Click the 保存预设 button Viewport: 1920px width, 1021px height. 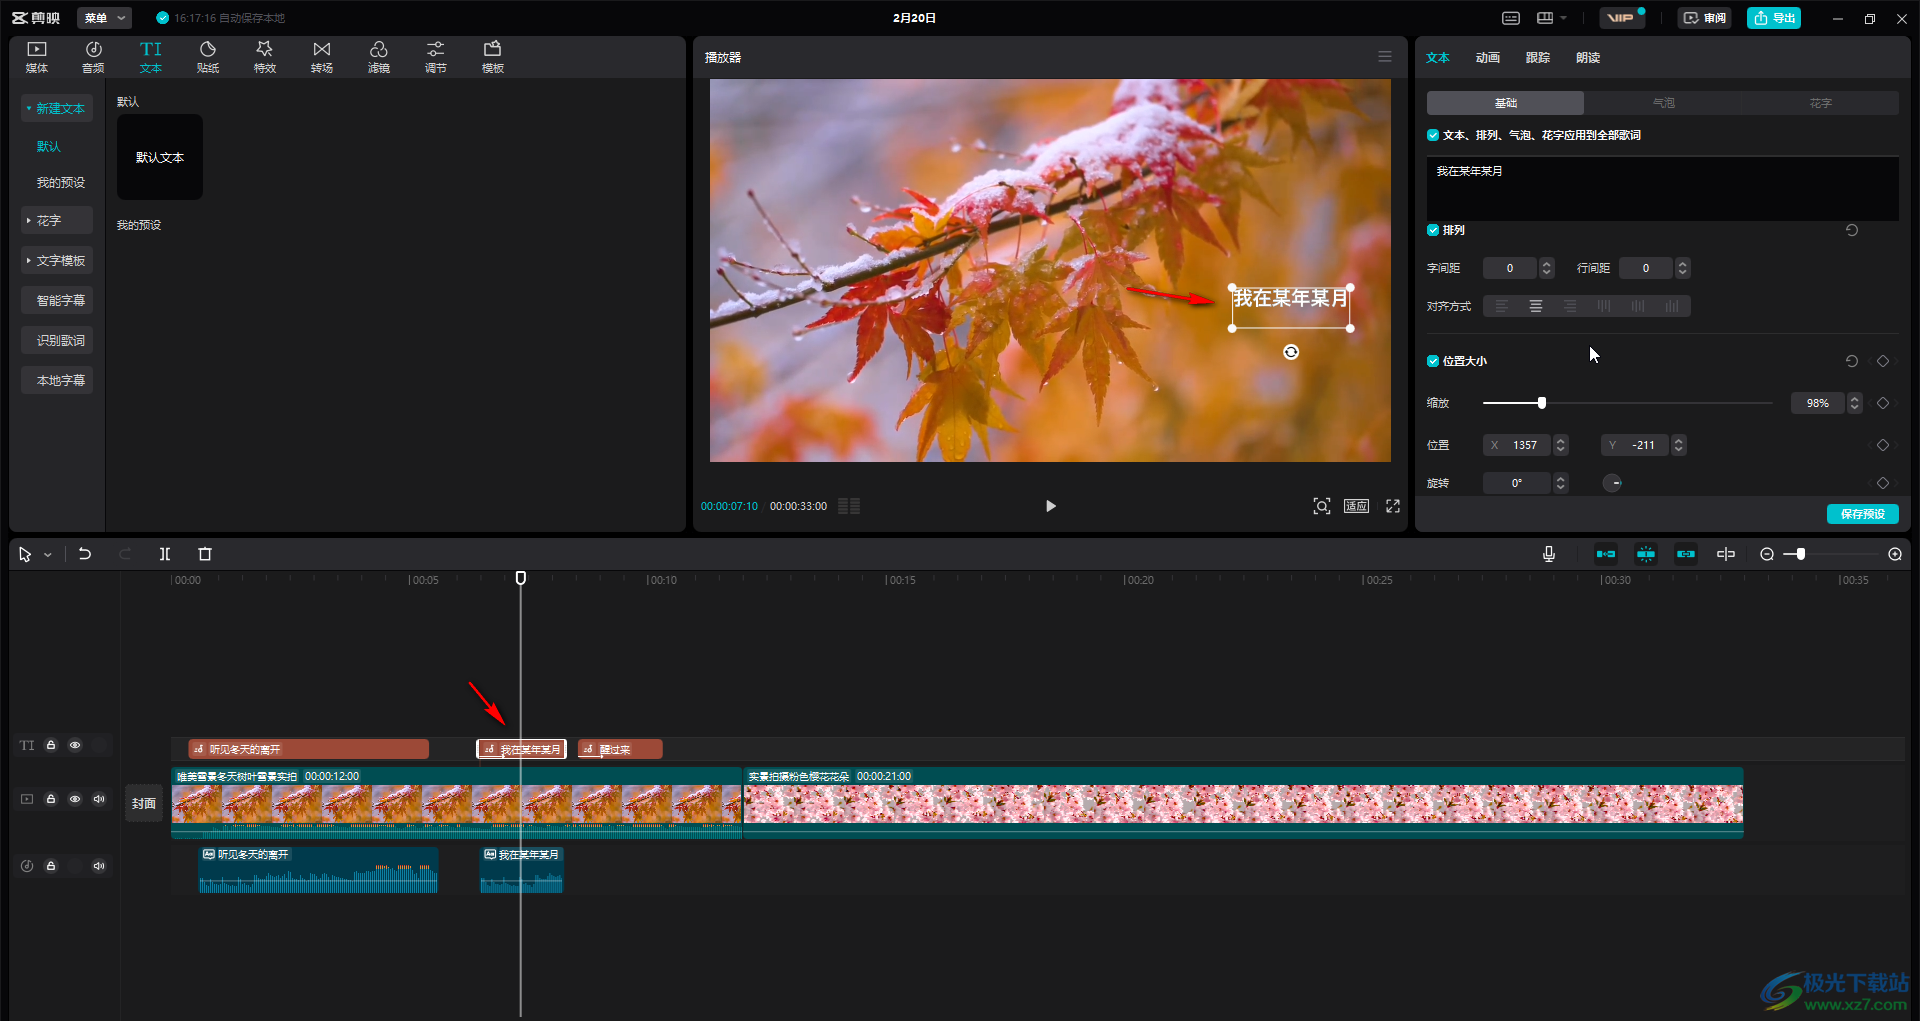click(1863, 514)
